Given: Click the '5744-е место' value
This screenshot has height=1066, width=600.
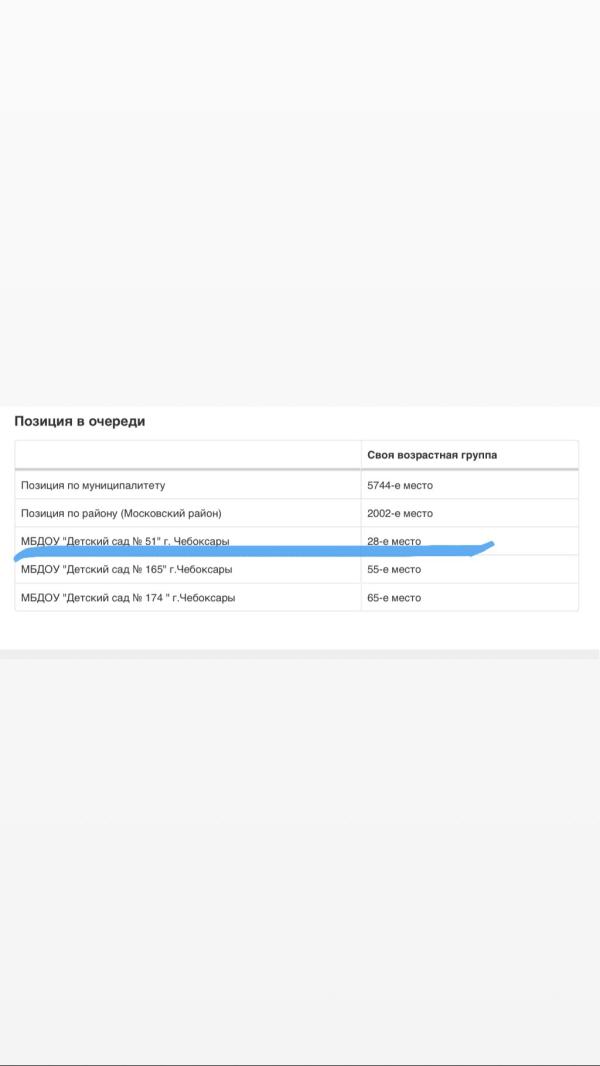Looking at the screenshot, I should tap(400, 485).
